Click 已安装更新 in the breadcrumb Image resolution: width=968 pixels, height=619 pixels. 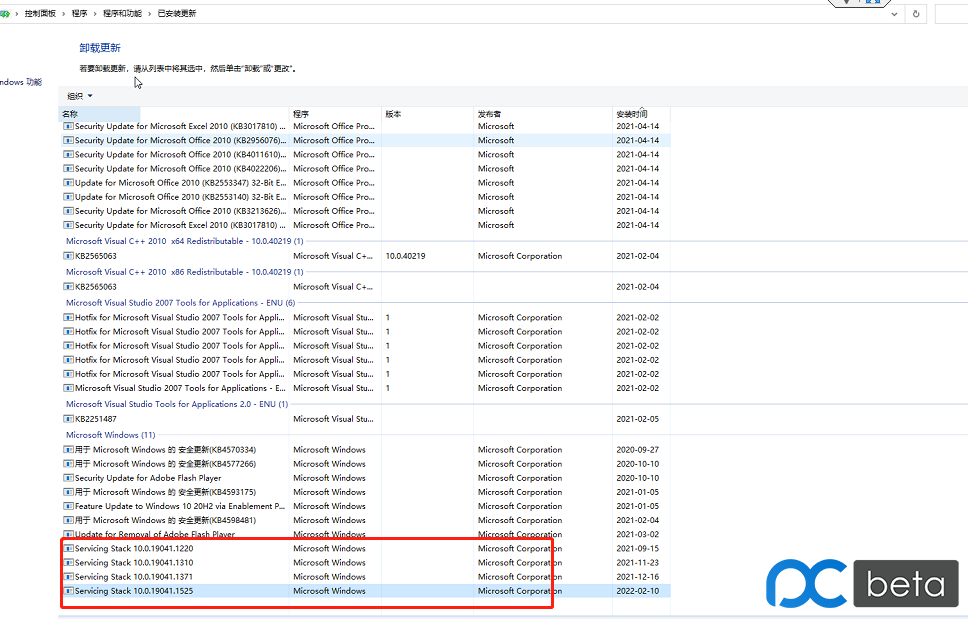pyautogui.click(x=177, y=14)
